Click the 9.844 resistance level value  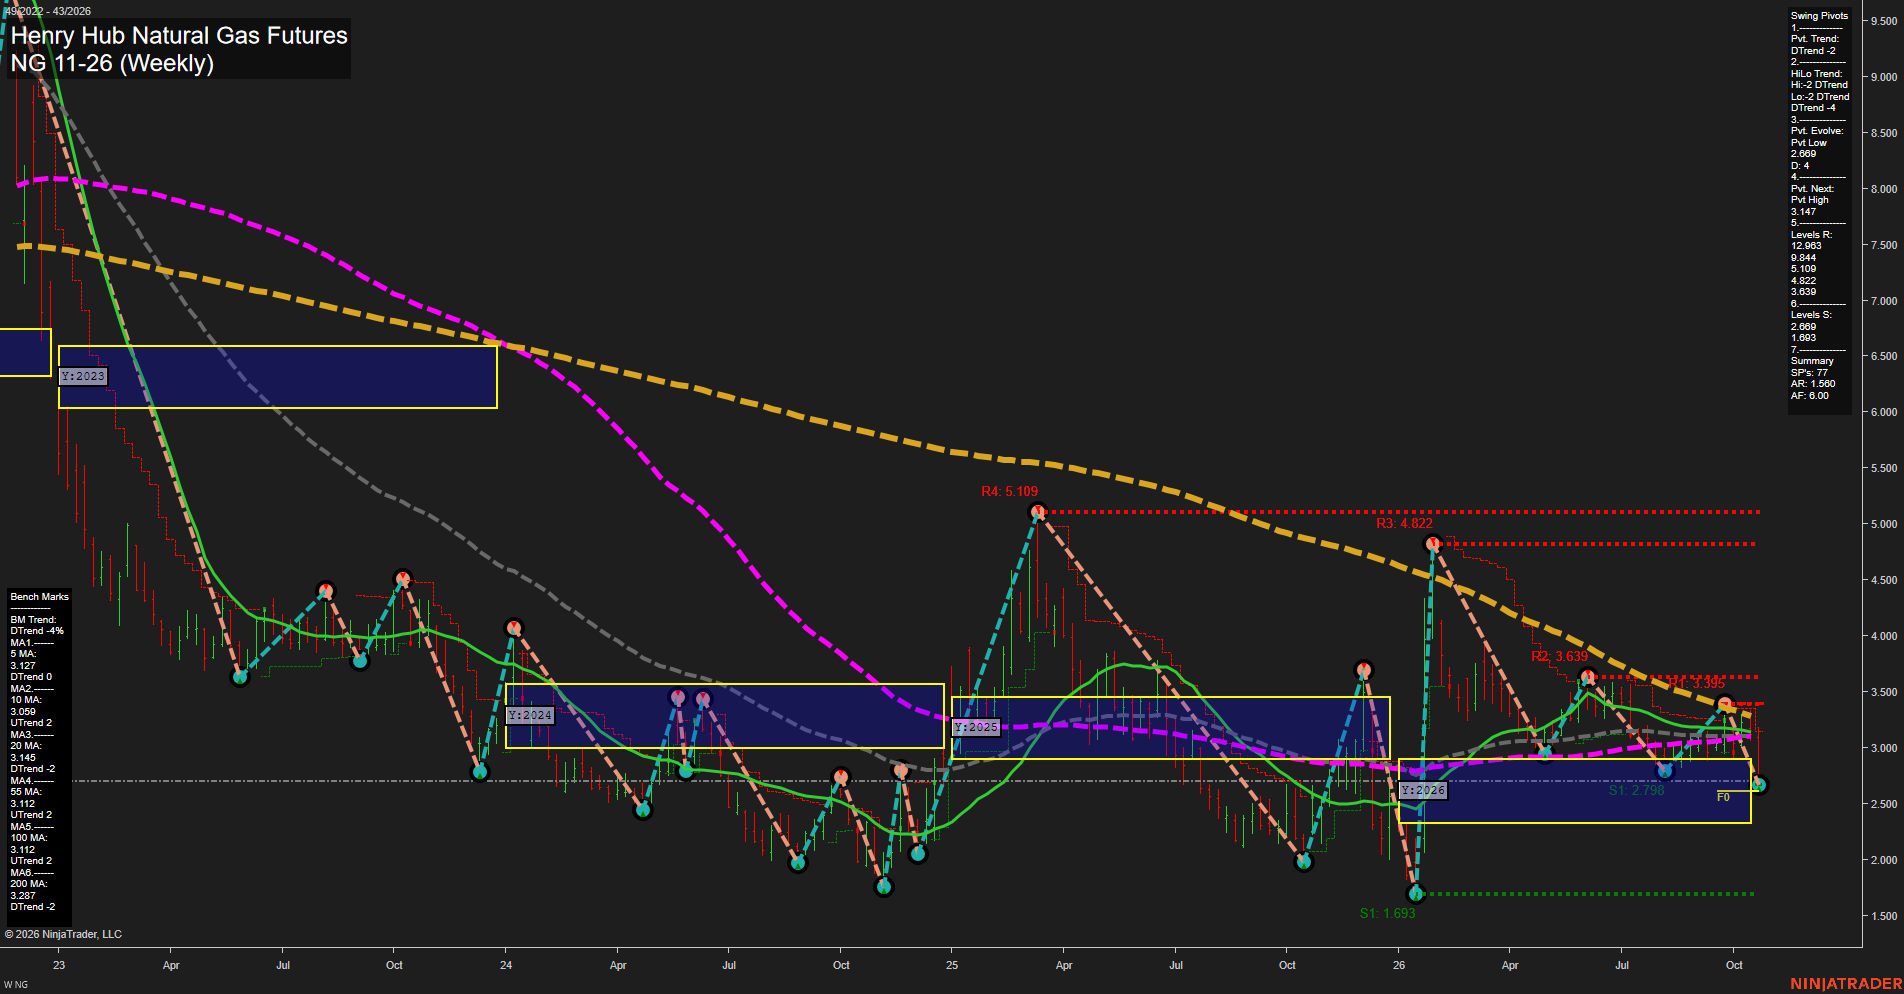tap(1803, 258)
